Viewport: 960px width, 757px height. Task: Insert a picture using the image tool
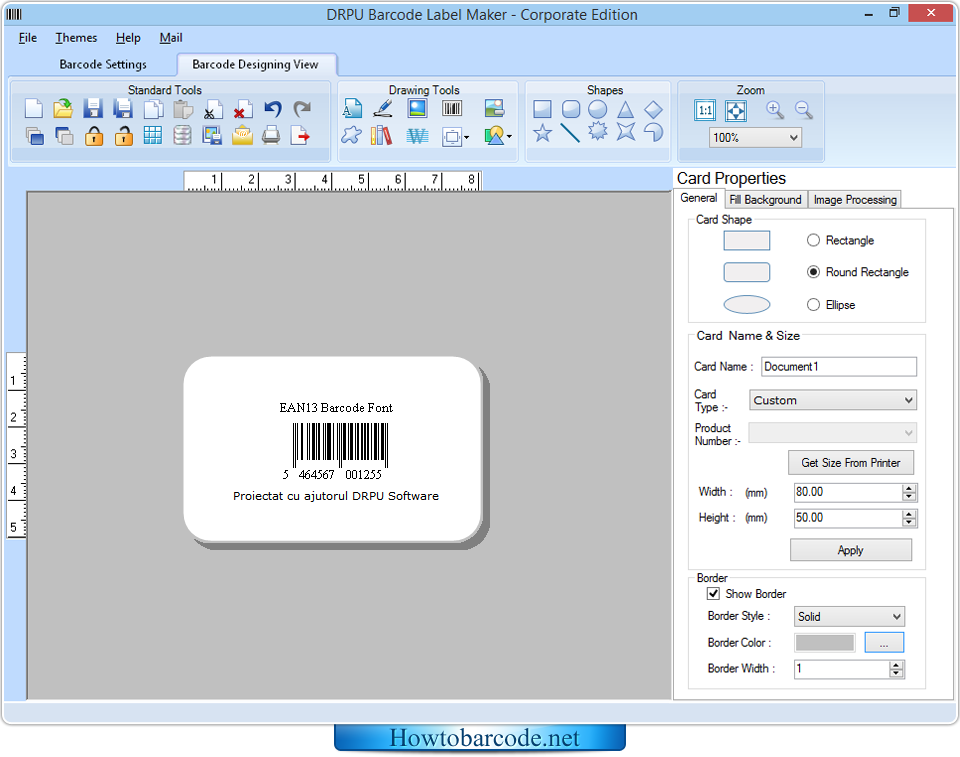pyautogui.click(x=418, y=108)
